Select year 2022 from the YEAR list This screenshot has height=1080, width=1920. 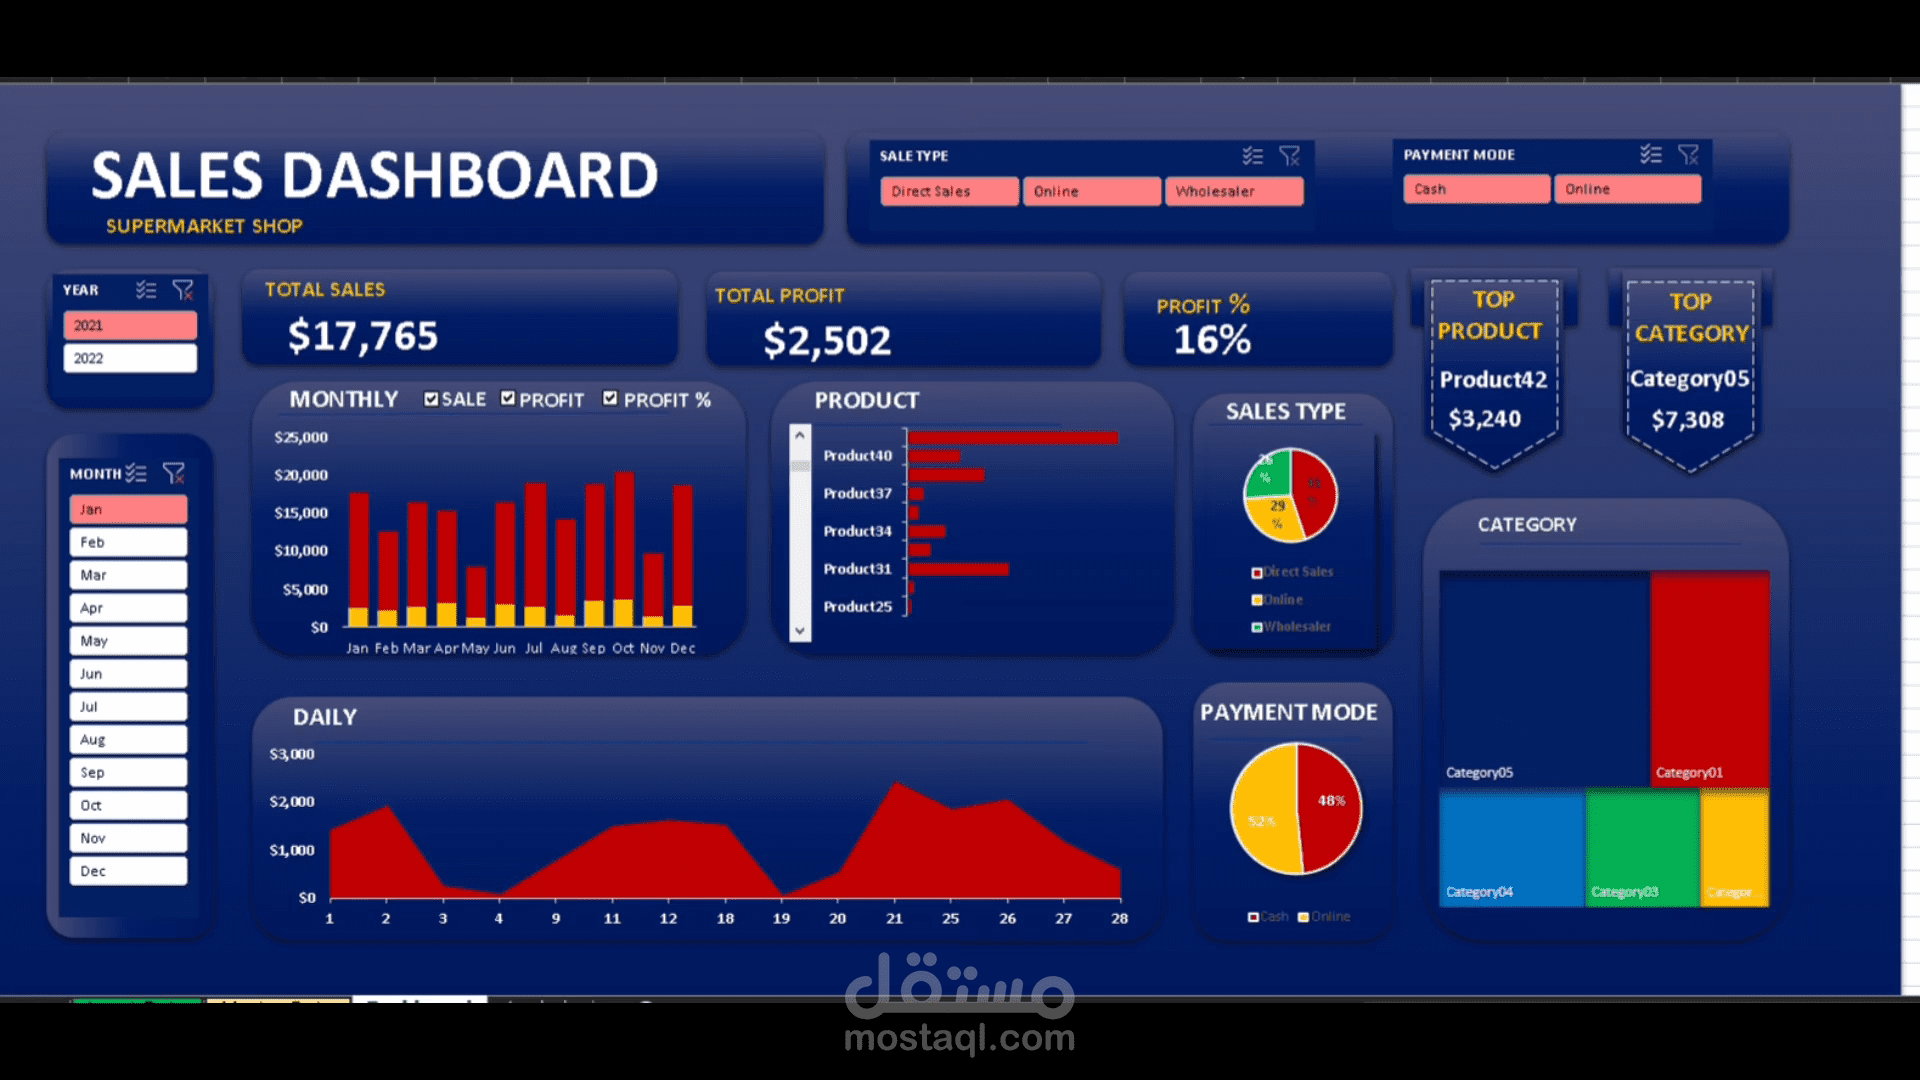pyautogui.click(x=127, y=357)
